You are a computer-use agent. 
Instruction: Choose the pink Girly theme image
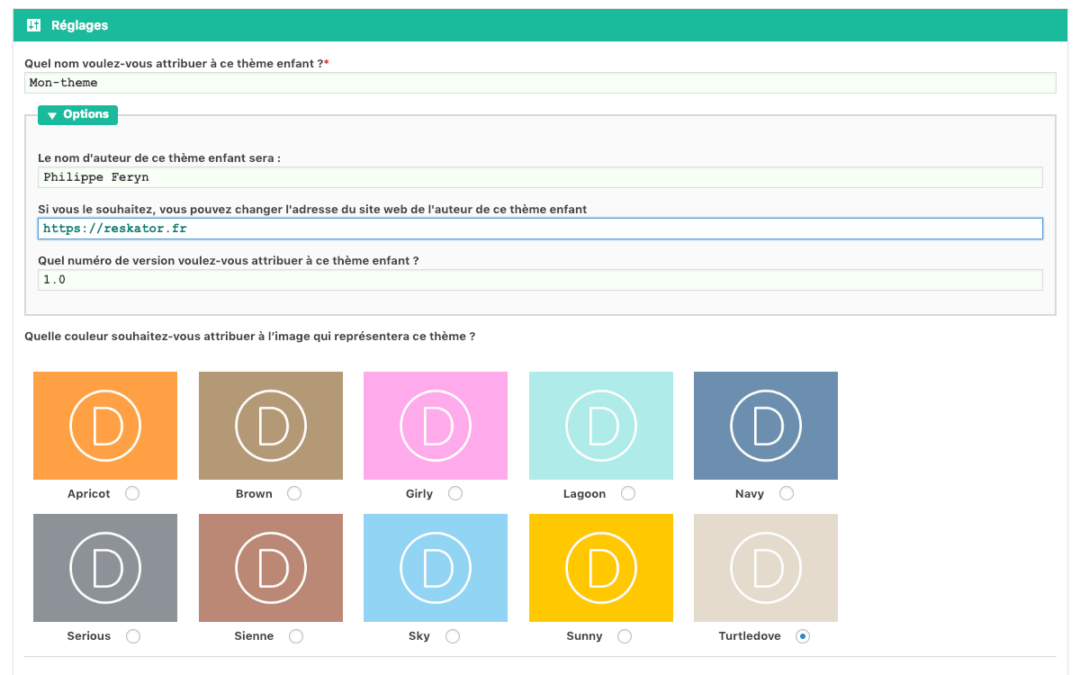tap(435, 426)
